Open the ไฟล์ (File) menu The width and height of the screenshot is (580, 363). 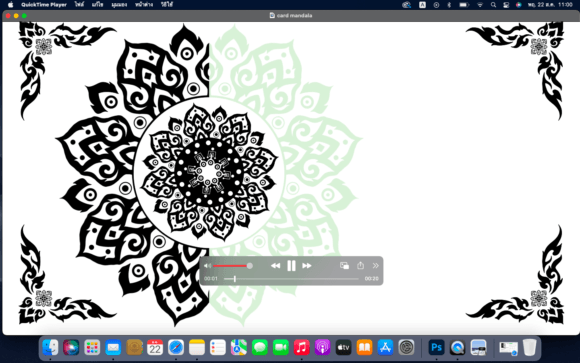point(79,5)
